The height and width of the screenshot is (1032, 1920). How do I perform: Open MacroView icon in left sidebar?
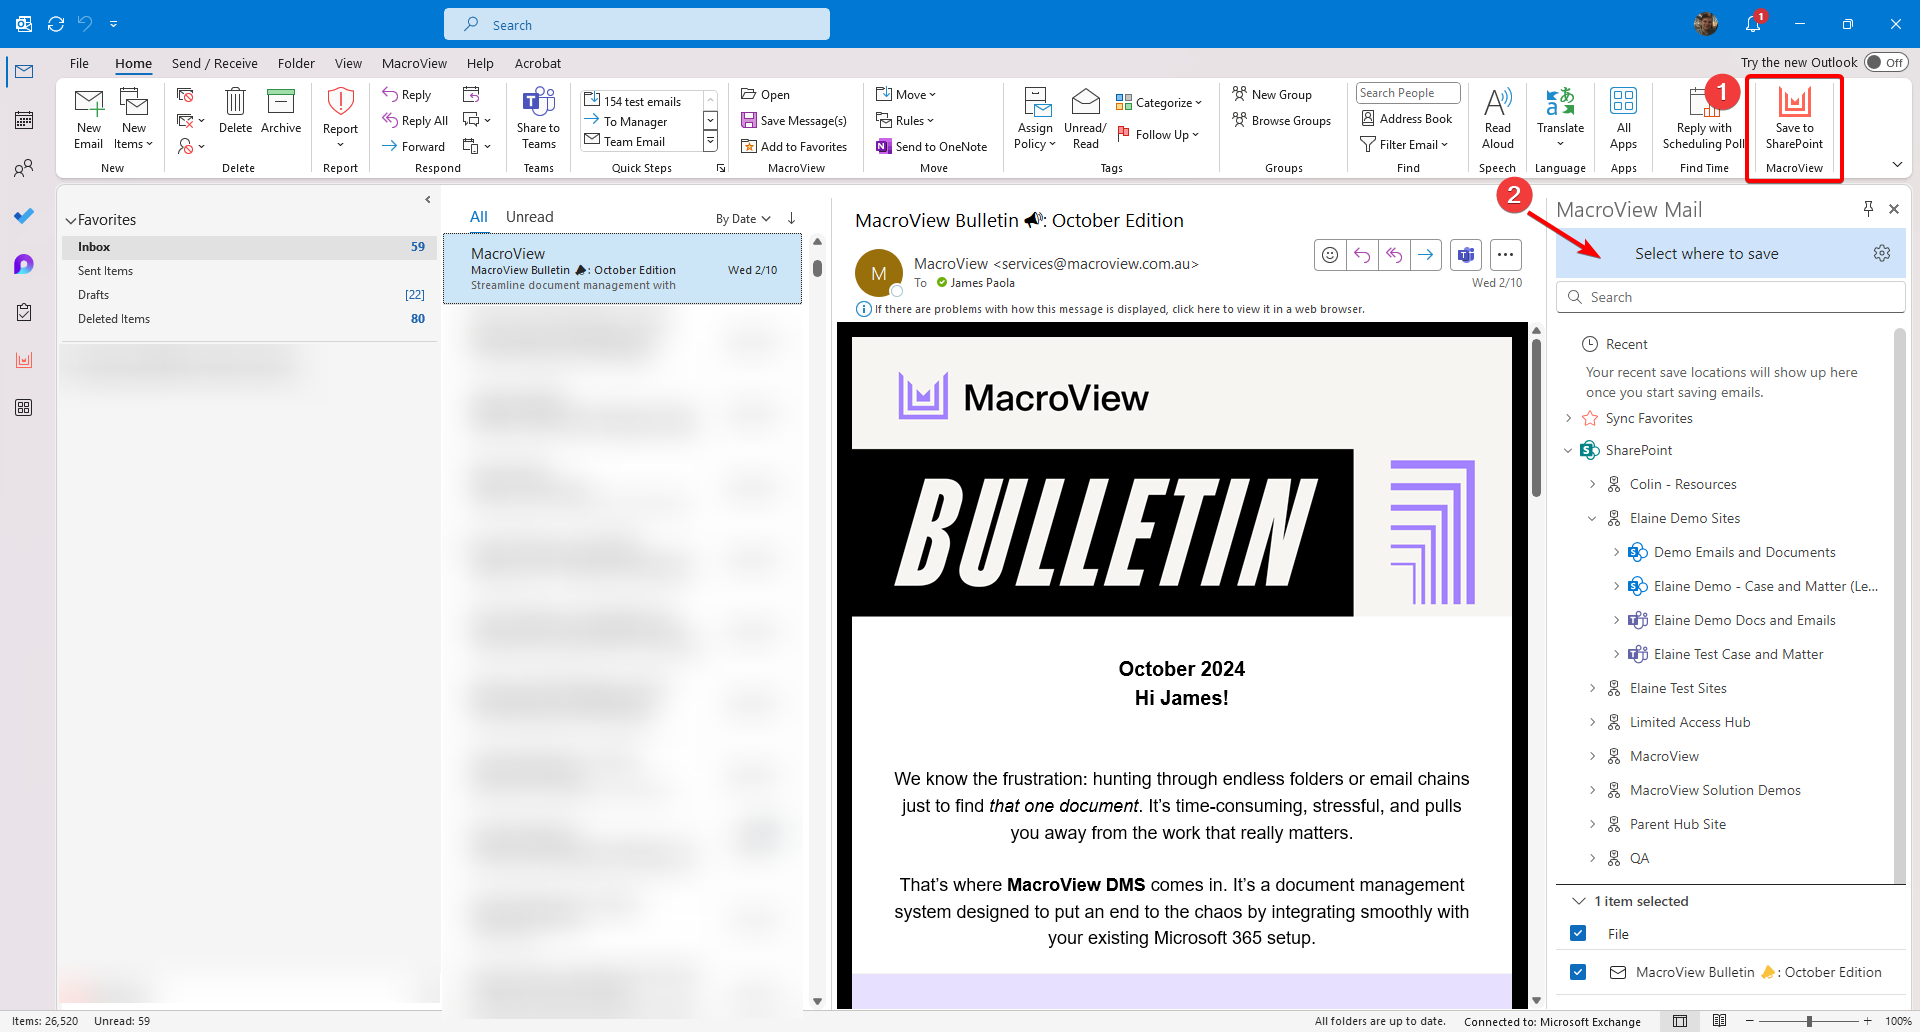(24, 360)
